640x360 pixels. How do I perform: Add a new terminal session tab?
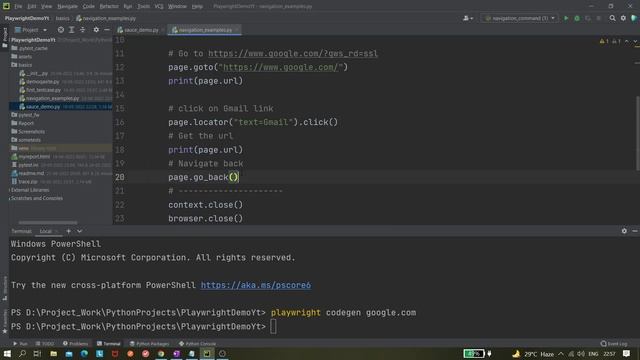click(69, 231)
